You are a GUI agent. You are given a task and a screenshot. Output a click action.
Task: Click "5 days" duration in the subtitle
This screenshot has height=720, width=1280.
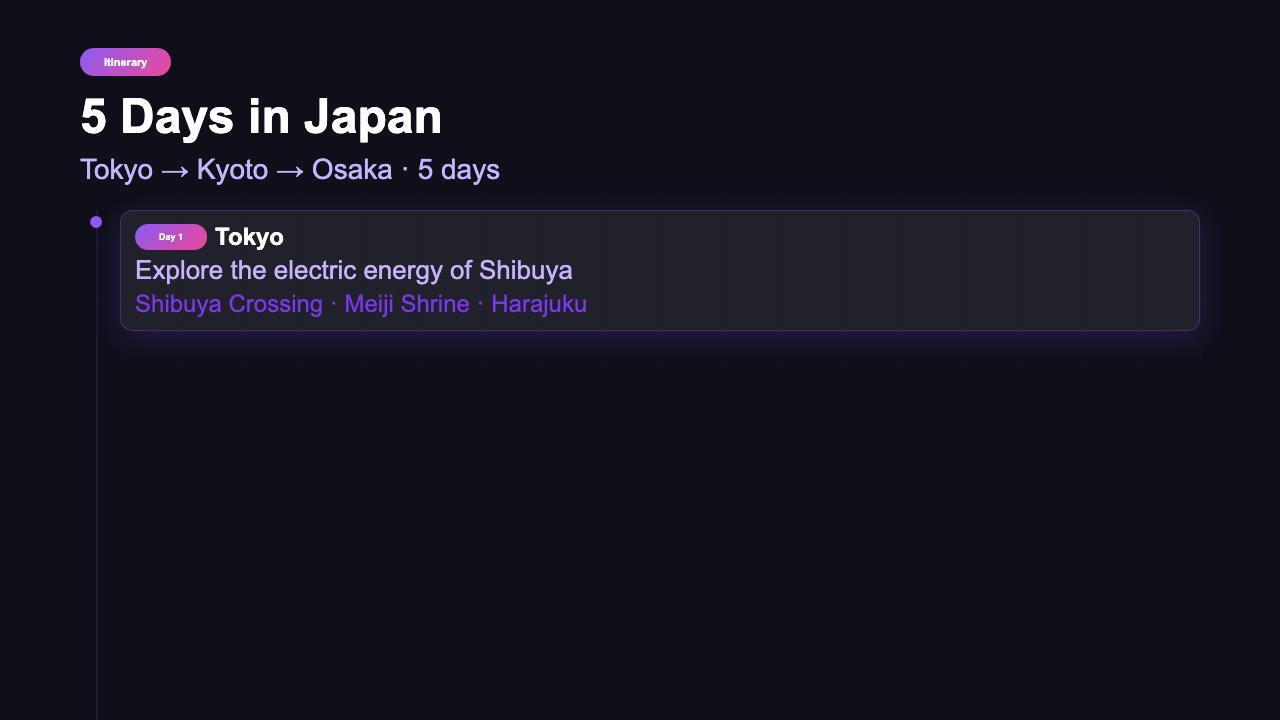(458, 170)
